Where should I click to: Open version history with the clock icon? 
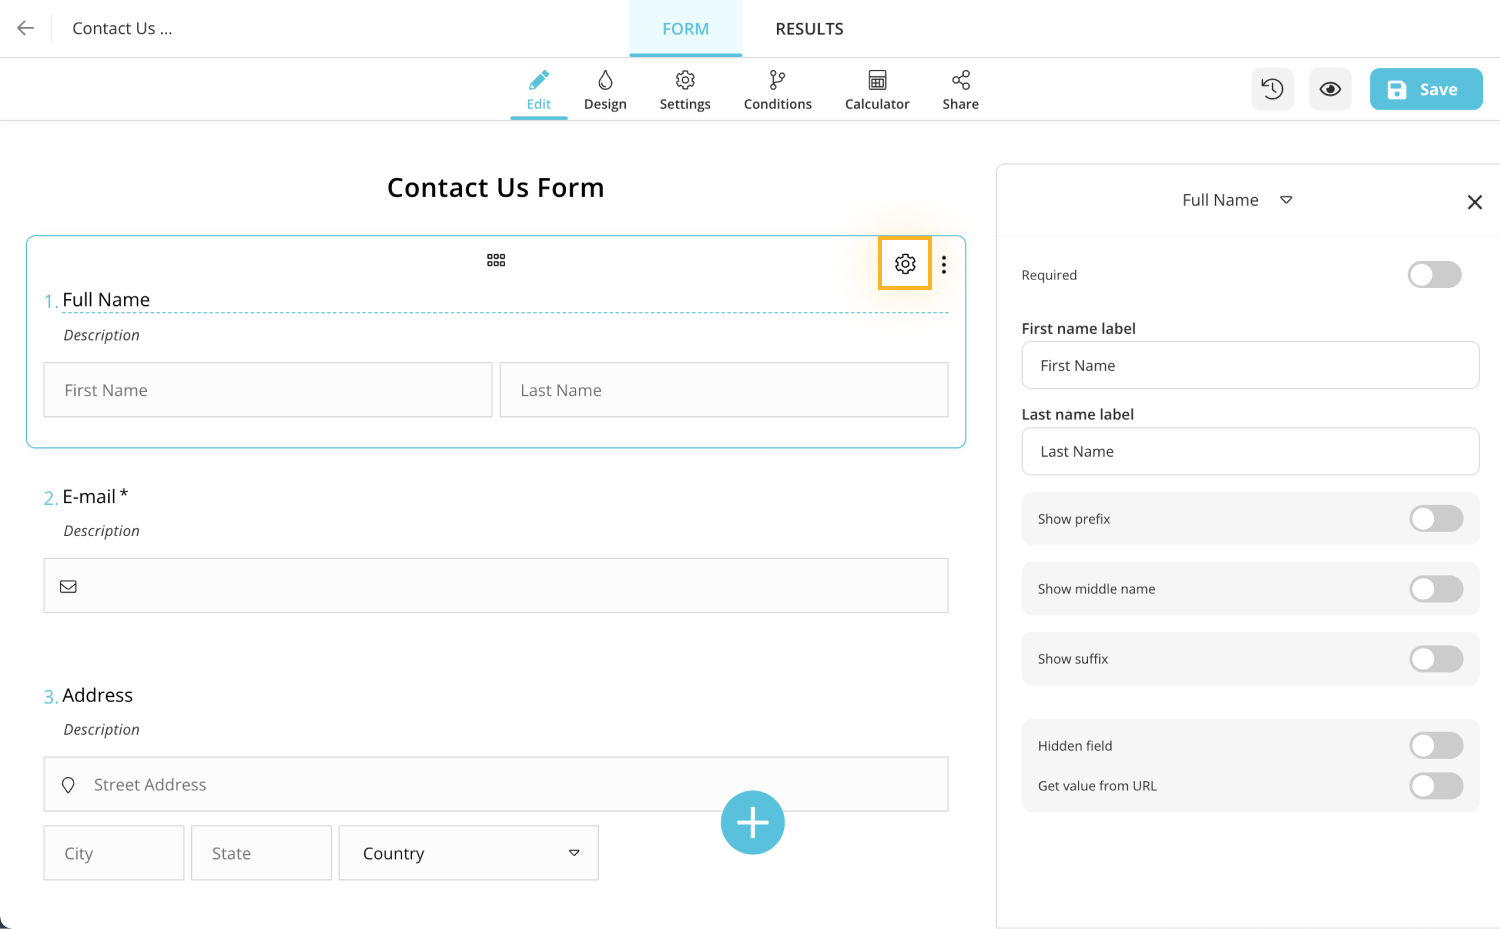pos(1272,89)
